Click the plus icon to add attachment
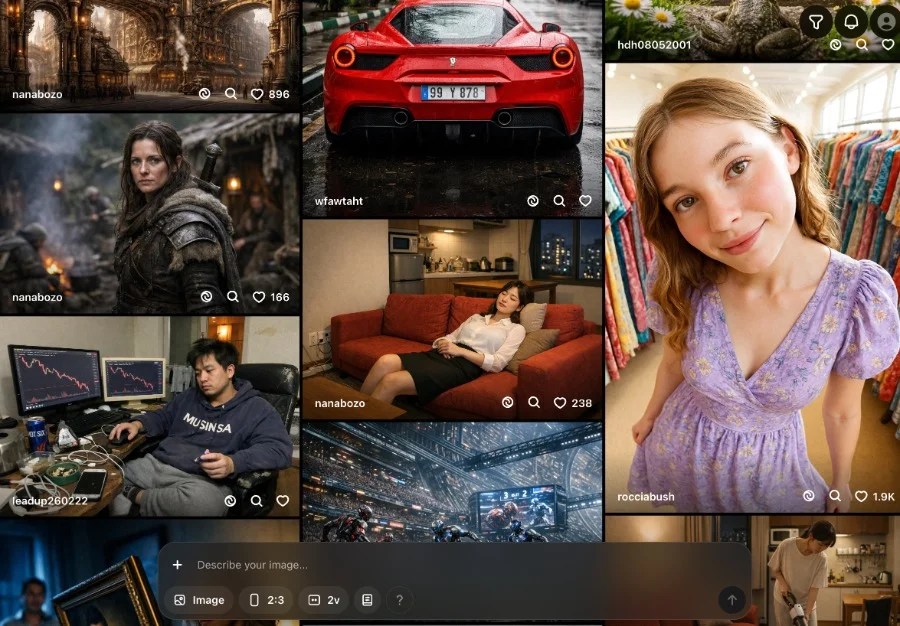This screenshot has height=626, width=900. [177, 565]
